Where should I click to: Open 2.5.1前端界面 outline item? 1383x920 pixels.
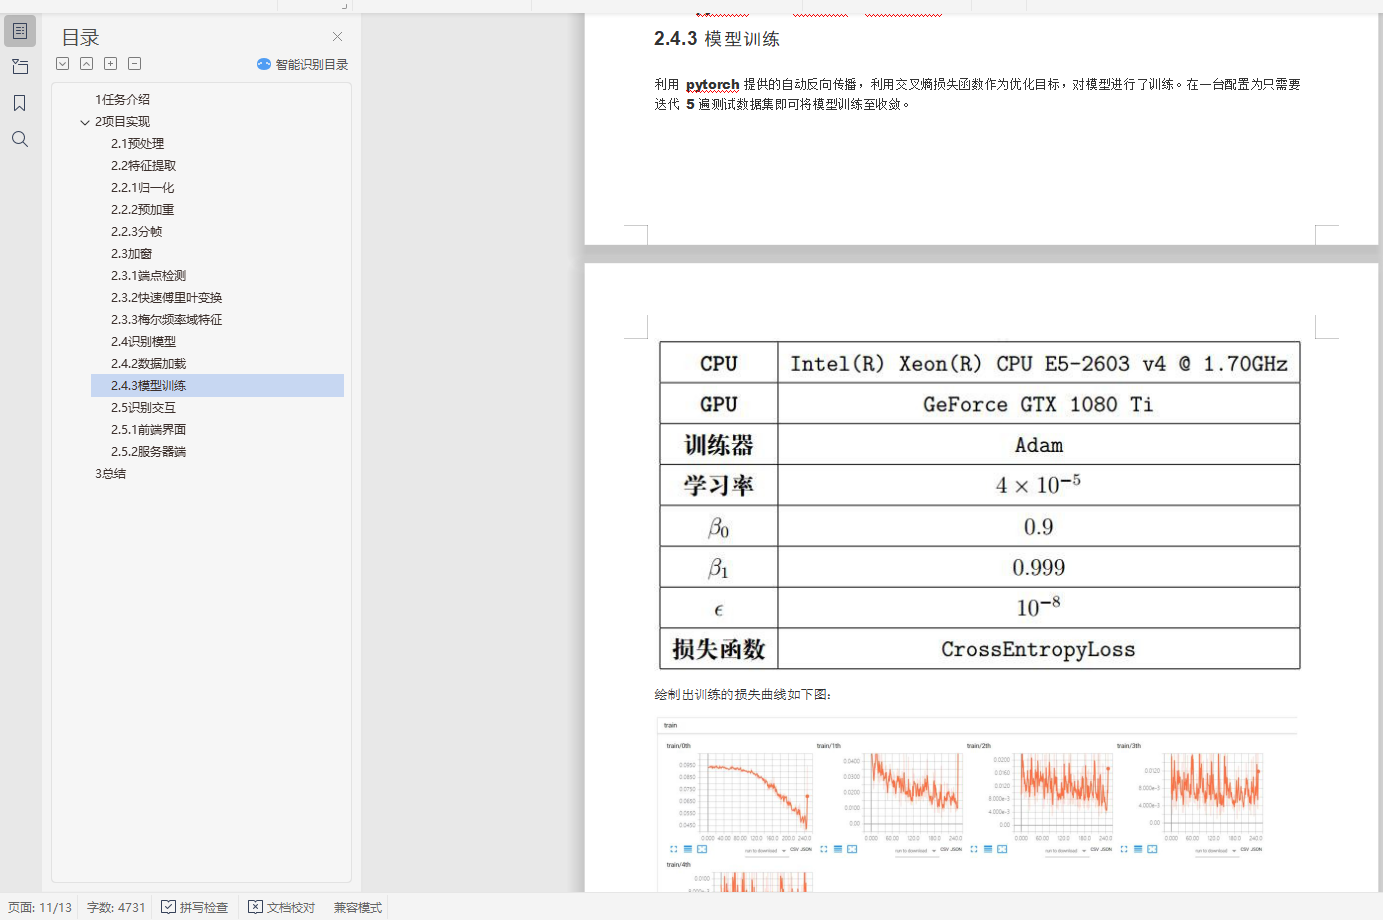[x=148, y=430]
